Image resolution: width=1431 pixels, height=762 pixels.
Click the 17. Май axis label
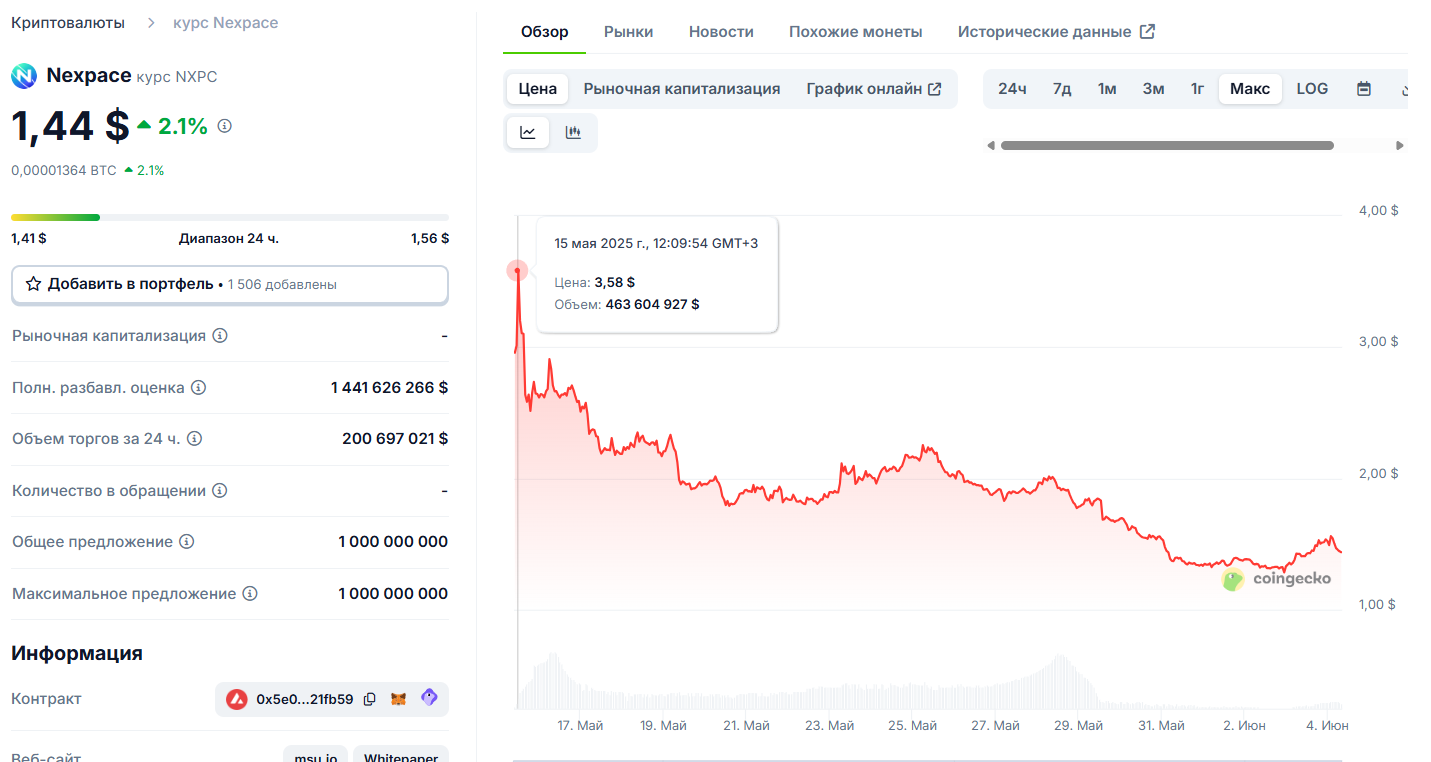click(x=580, y=725)
